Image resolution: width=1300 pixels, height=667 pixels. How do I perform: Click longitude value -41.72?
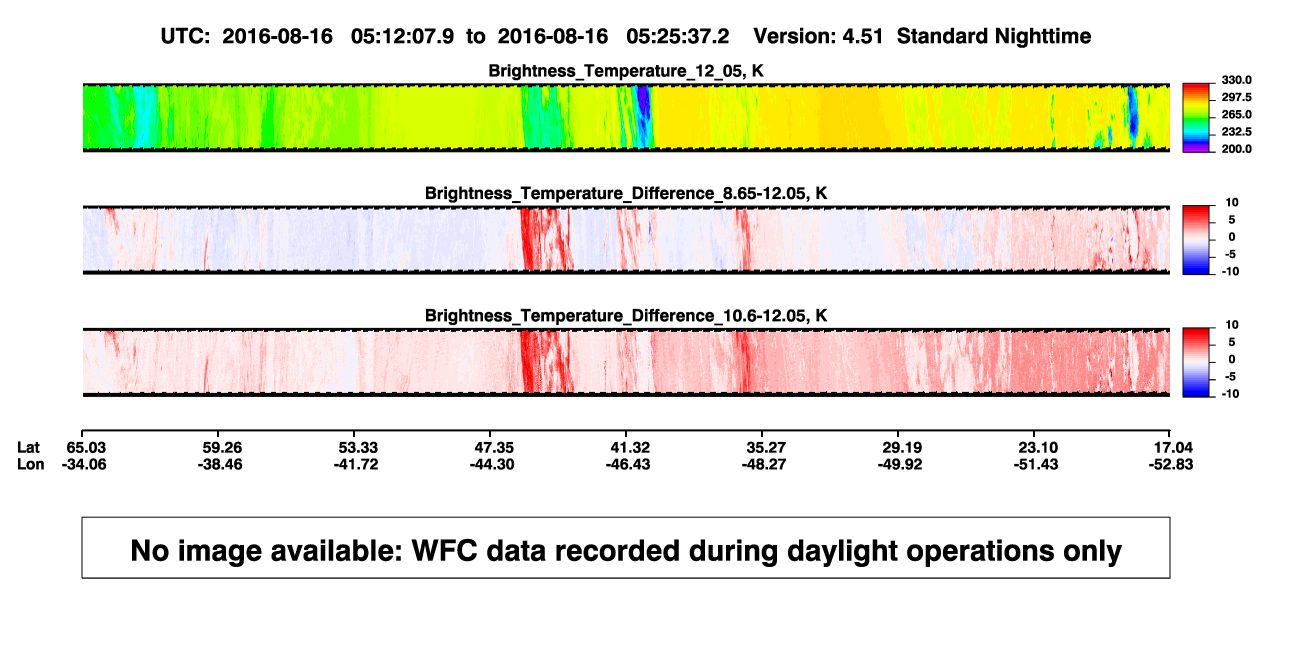(x=355, y=464)
